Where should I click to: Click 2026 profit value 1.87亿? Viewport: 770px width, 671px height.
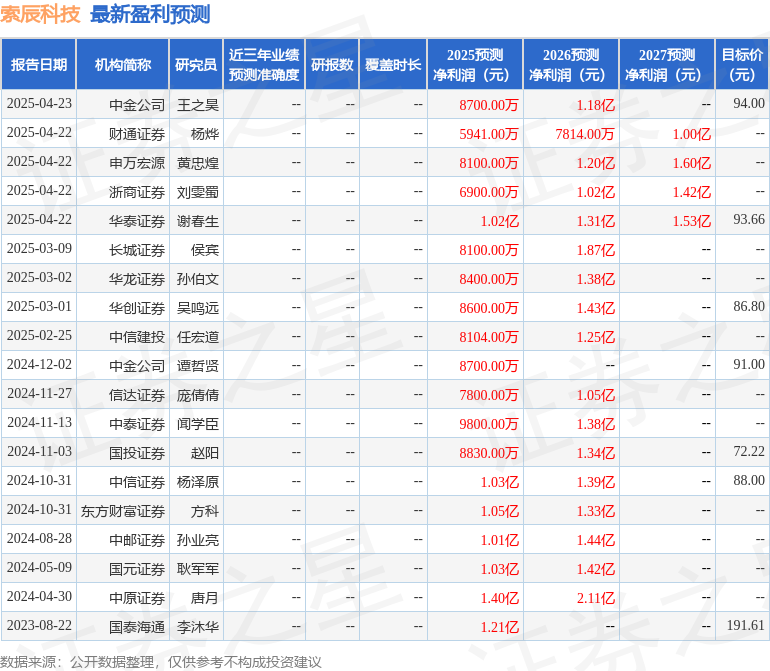click(x=596, y=250)
